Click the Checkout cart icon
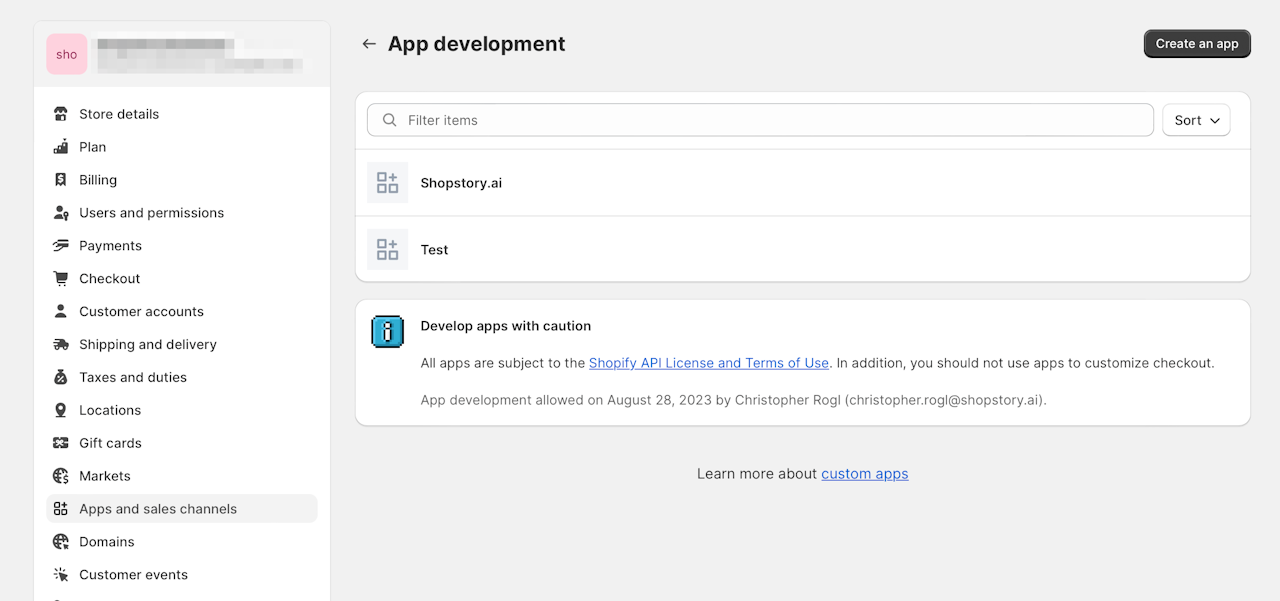This screenshot has width=1280, height=601. click(61, 279)
